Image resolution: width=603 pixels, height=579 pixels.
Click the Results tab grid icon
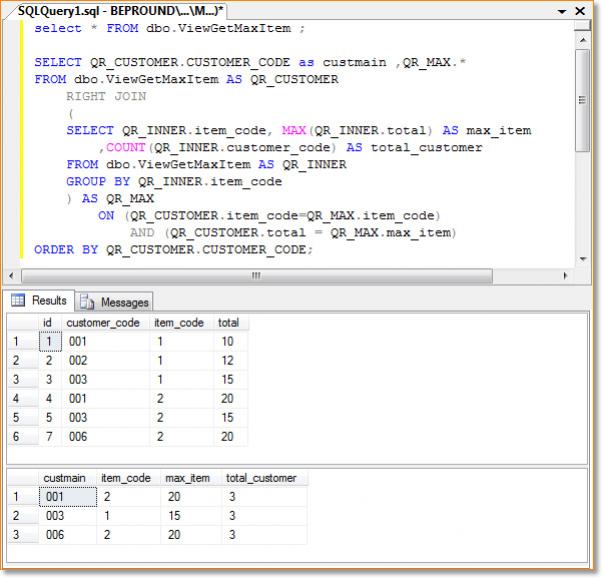coord(19,301)
